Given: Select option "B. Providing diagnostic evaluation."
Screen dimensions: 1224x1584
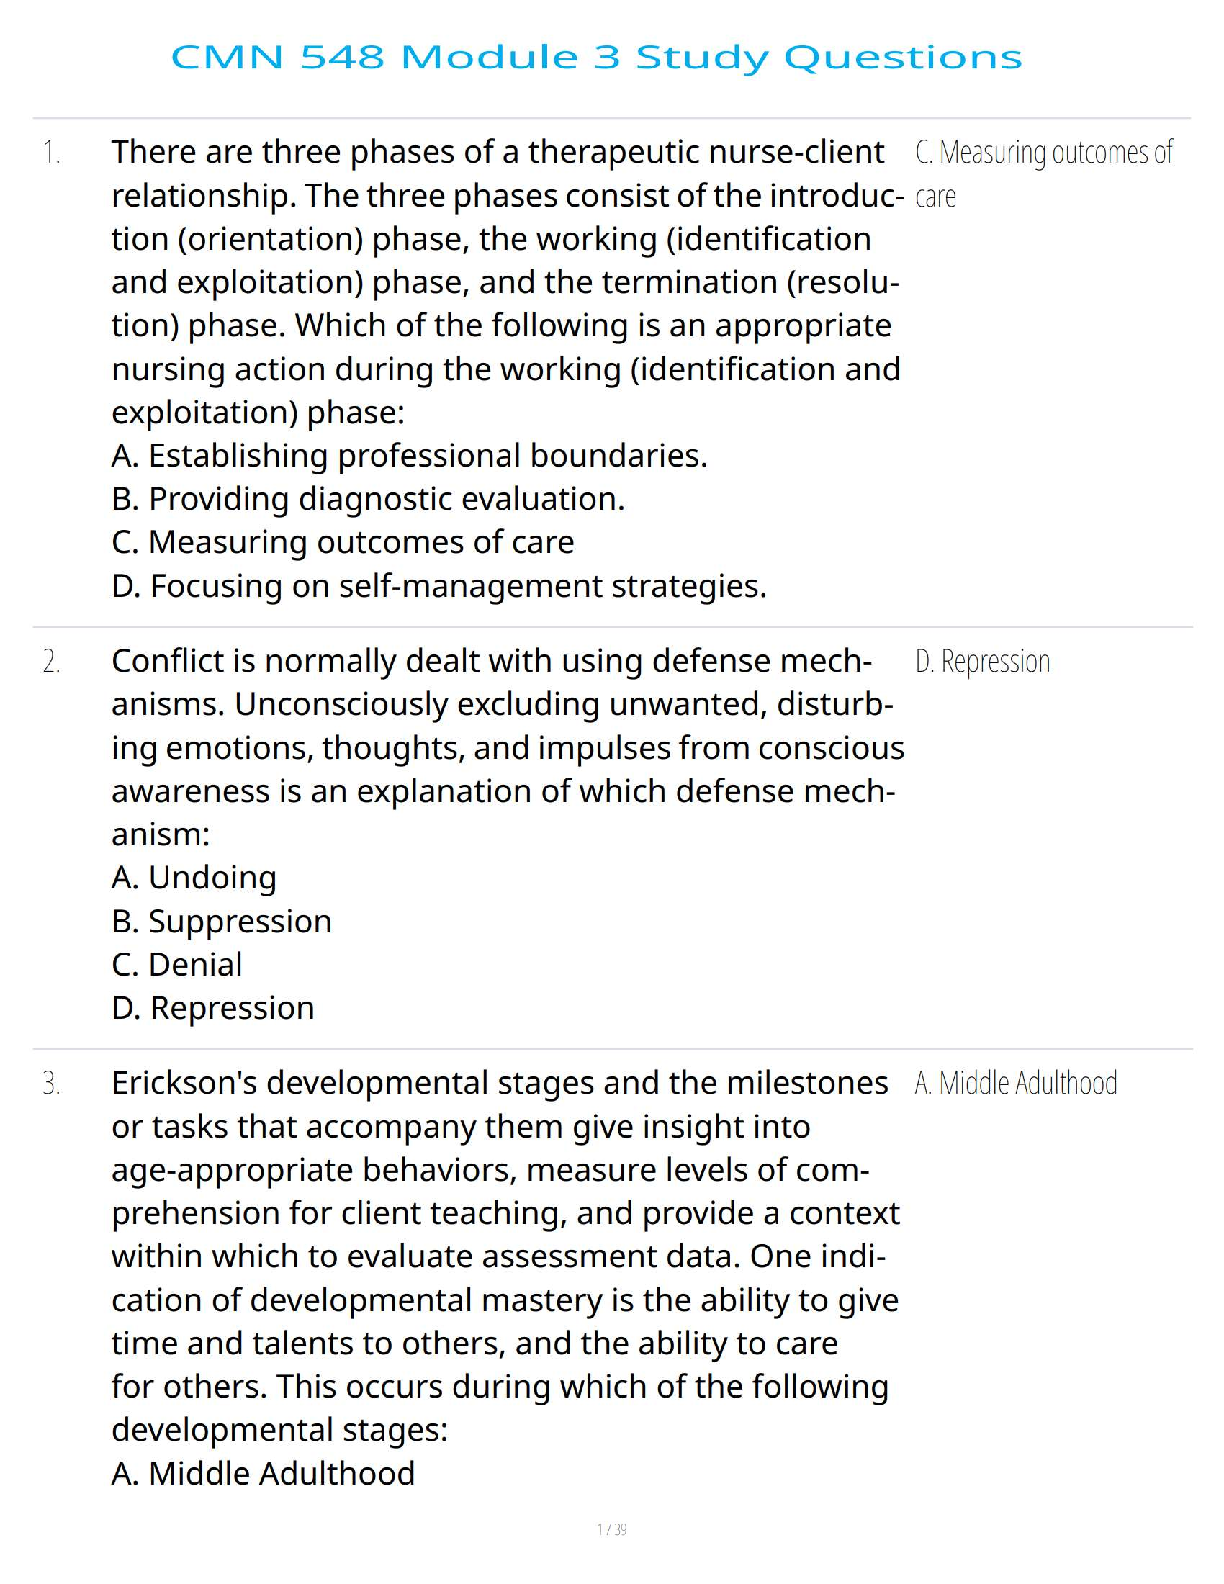Looking at the screenshot, I should coord(368,499).
